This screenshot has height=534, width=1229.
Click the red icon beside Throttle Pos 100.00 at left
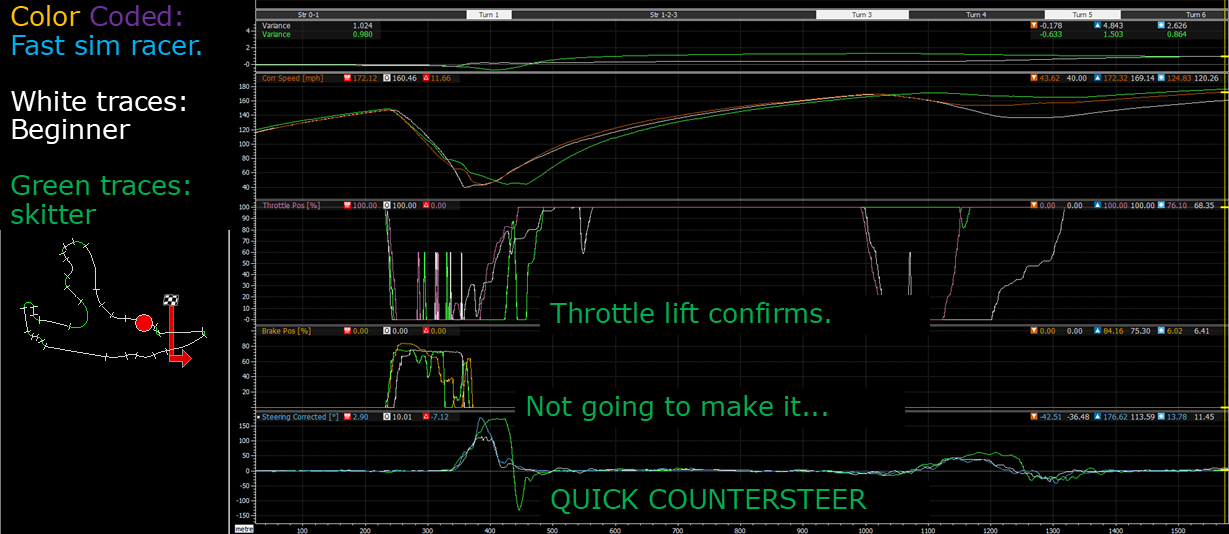[x=346, y=205]
